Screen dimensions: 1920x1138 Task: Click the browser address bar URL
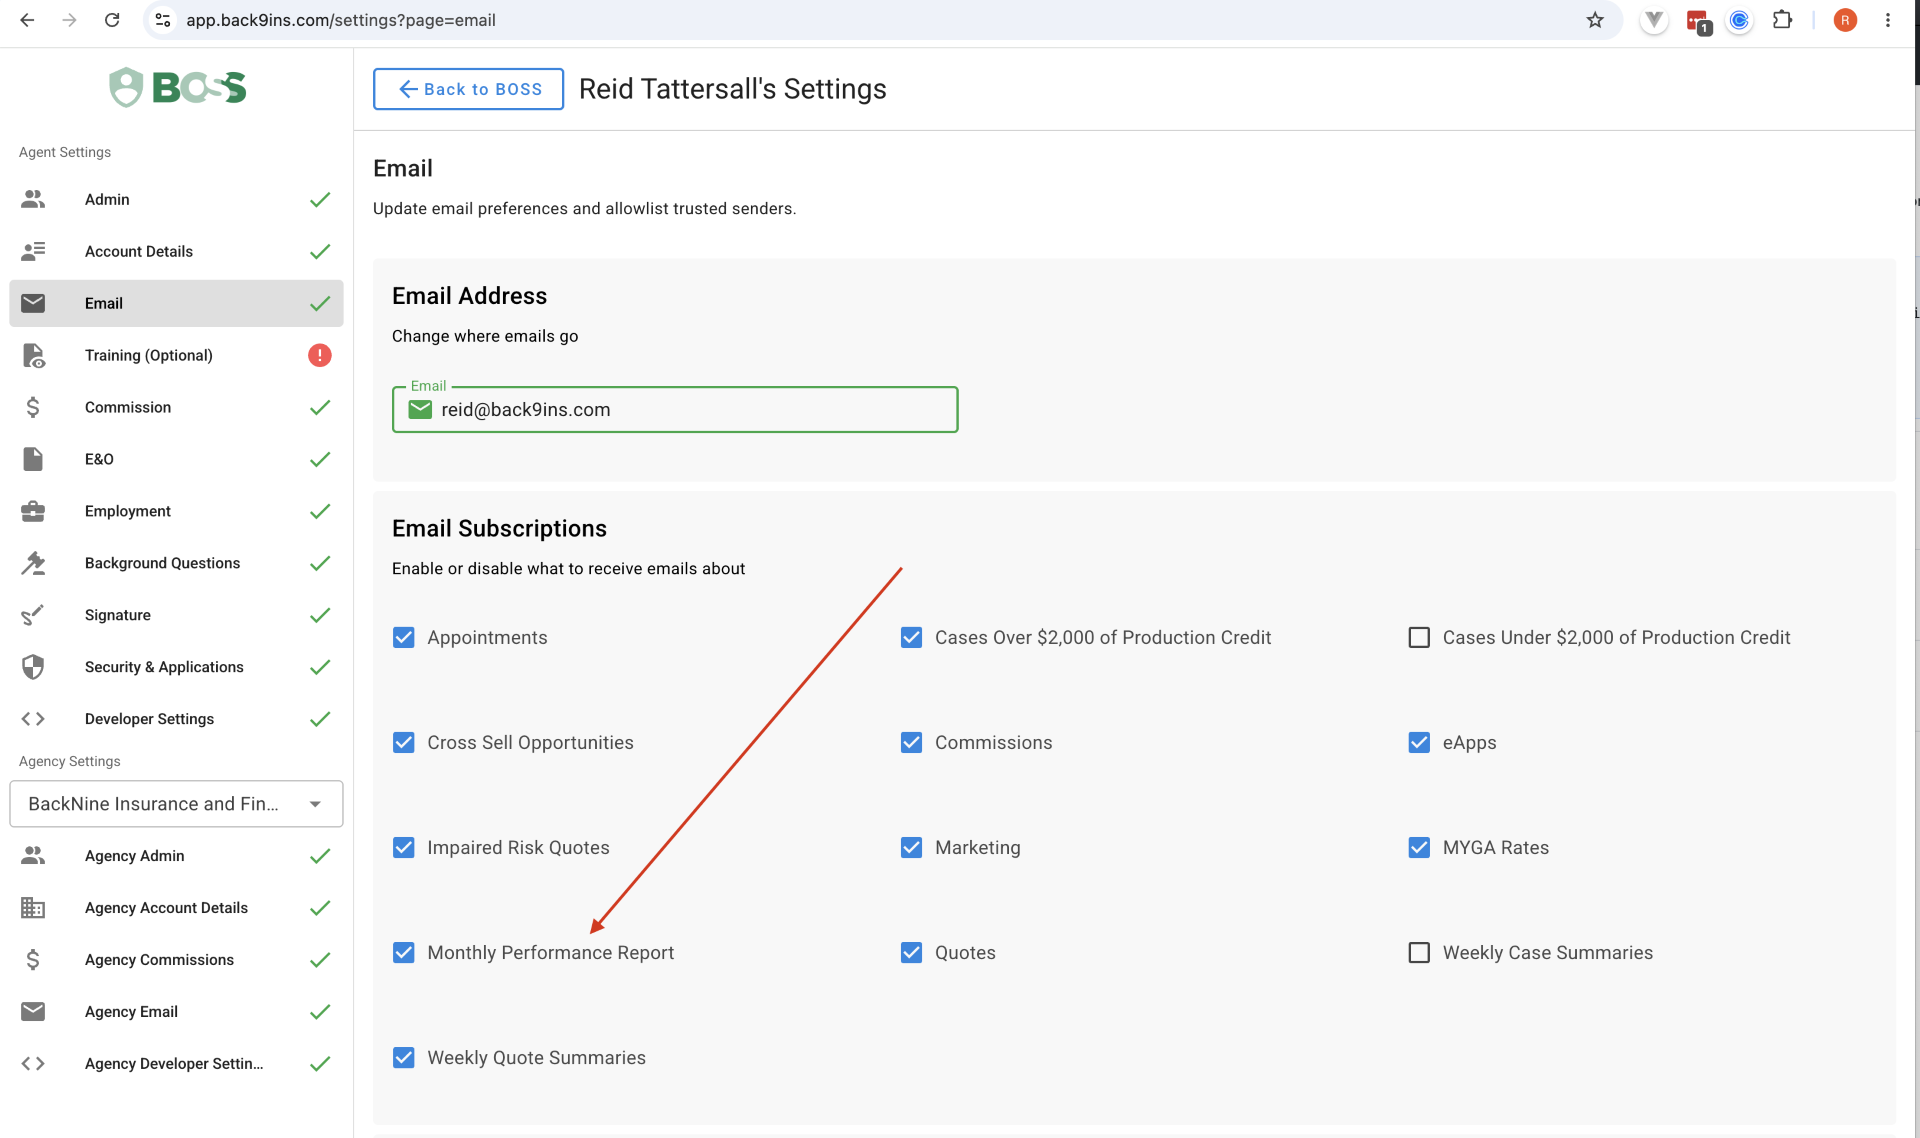click(341, 20)
